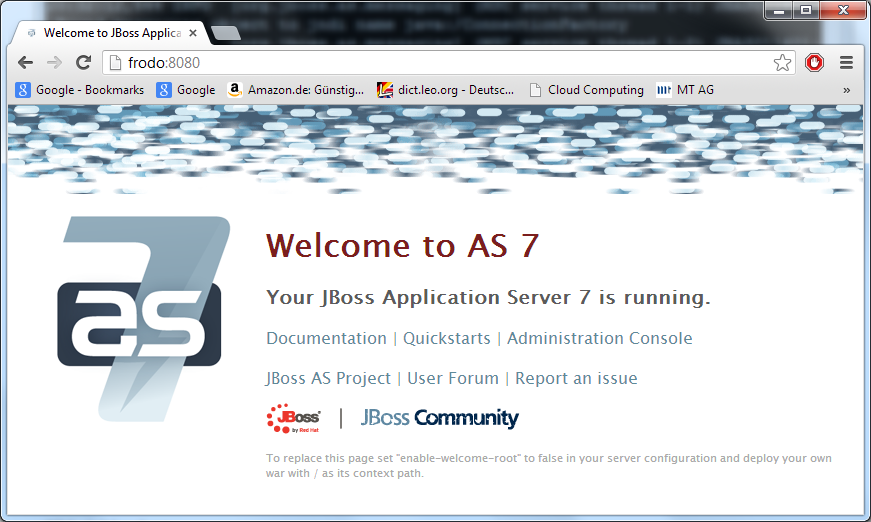Open the Amazon.de bookmark

(x=296, y=90)
